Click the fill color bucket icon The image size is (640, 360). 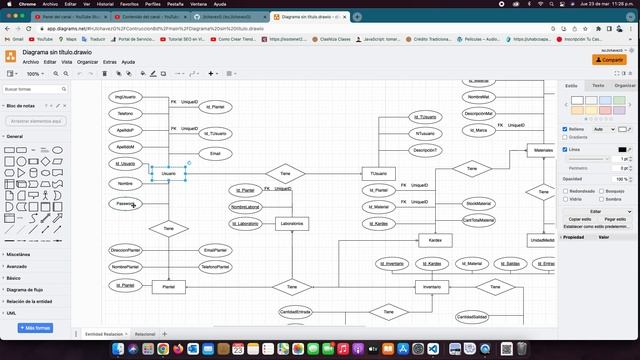click(143, 74)
